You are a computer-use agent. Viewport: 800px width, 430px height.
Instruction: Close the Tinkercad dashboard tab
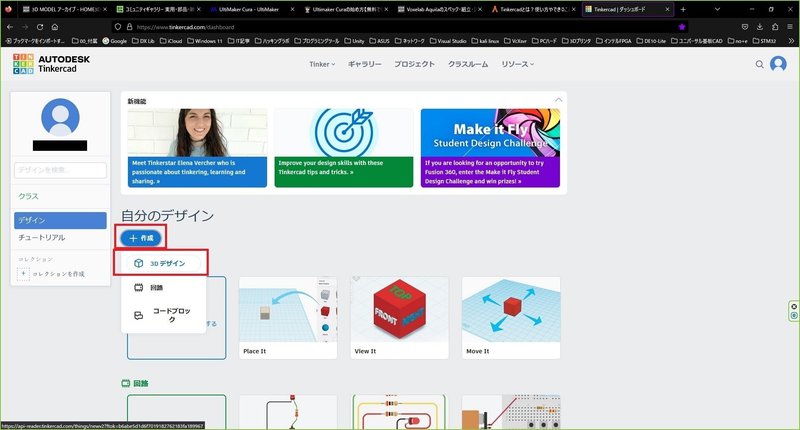[x=667, y=9]
